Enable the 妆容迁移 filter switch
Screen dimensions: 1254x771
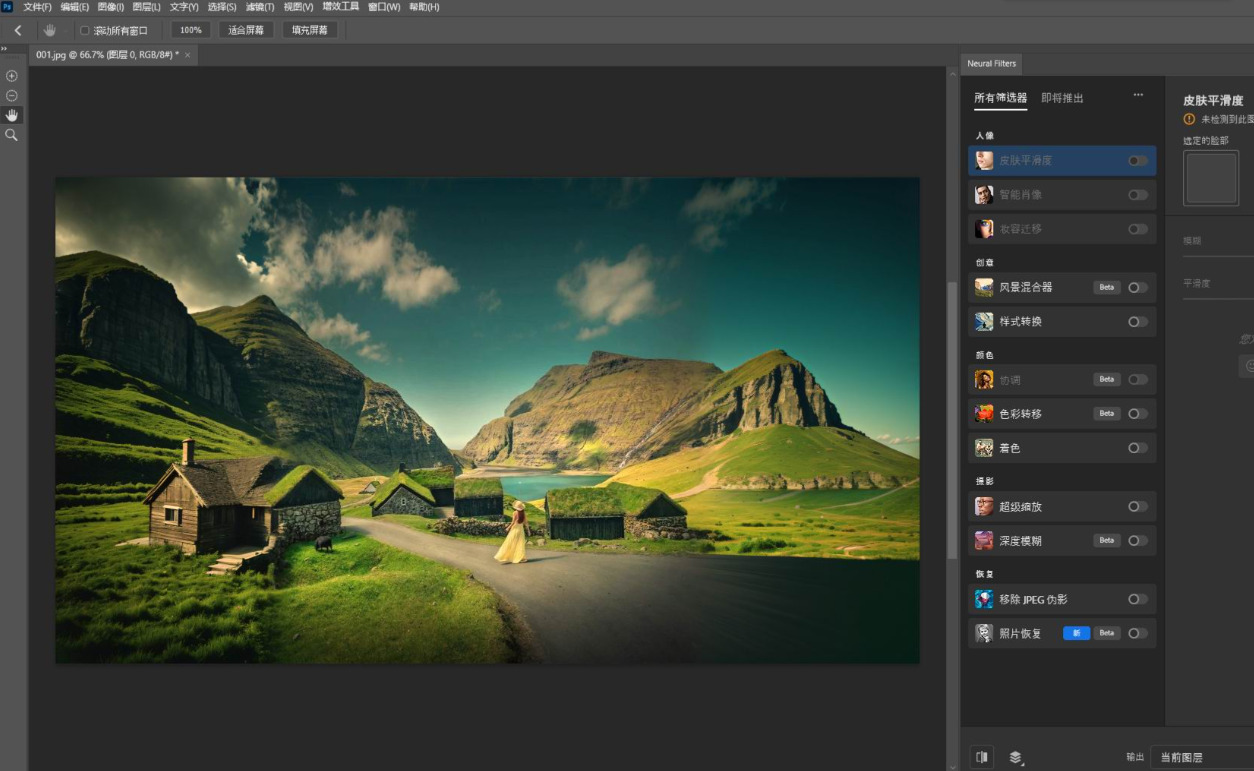1138,229
